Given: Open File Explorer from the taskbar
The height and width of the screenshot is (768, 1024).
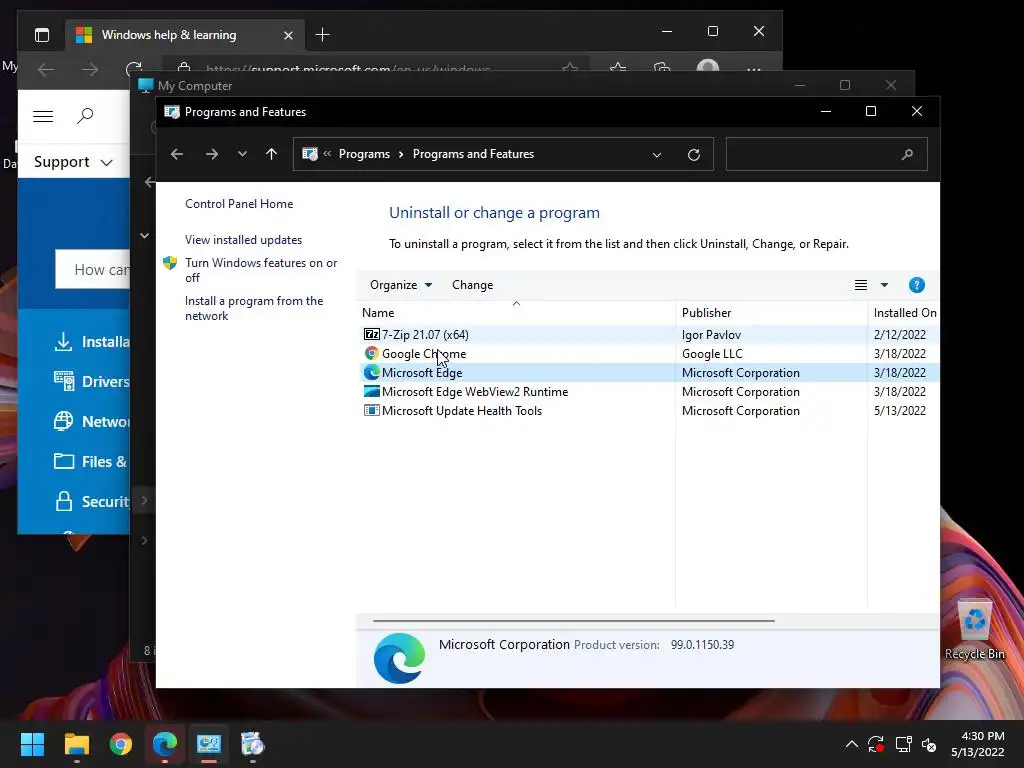Looking at the screenshot, I should [76, 744].
